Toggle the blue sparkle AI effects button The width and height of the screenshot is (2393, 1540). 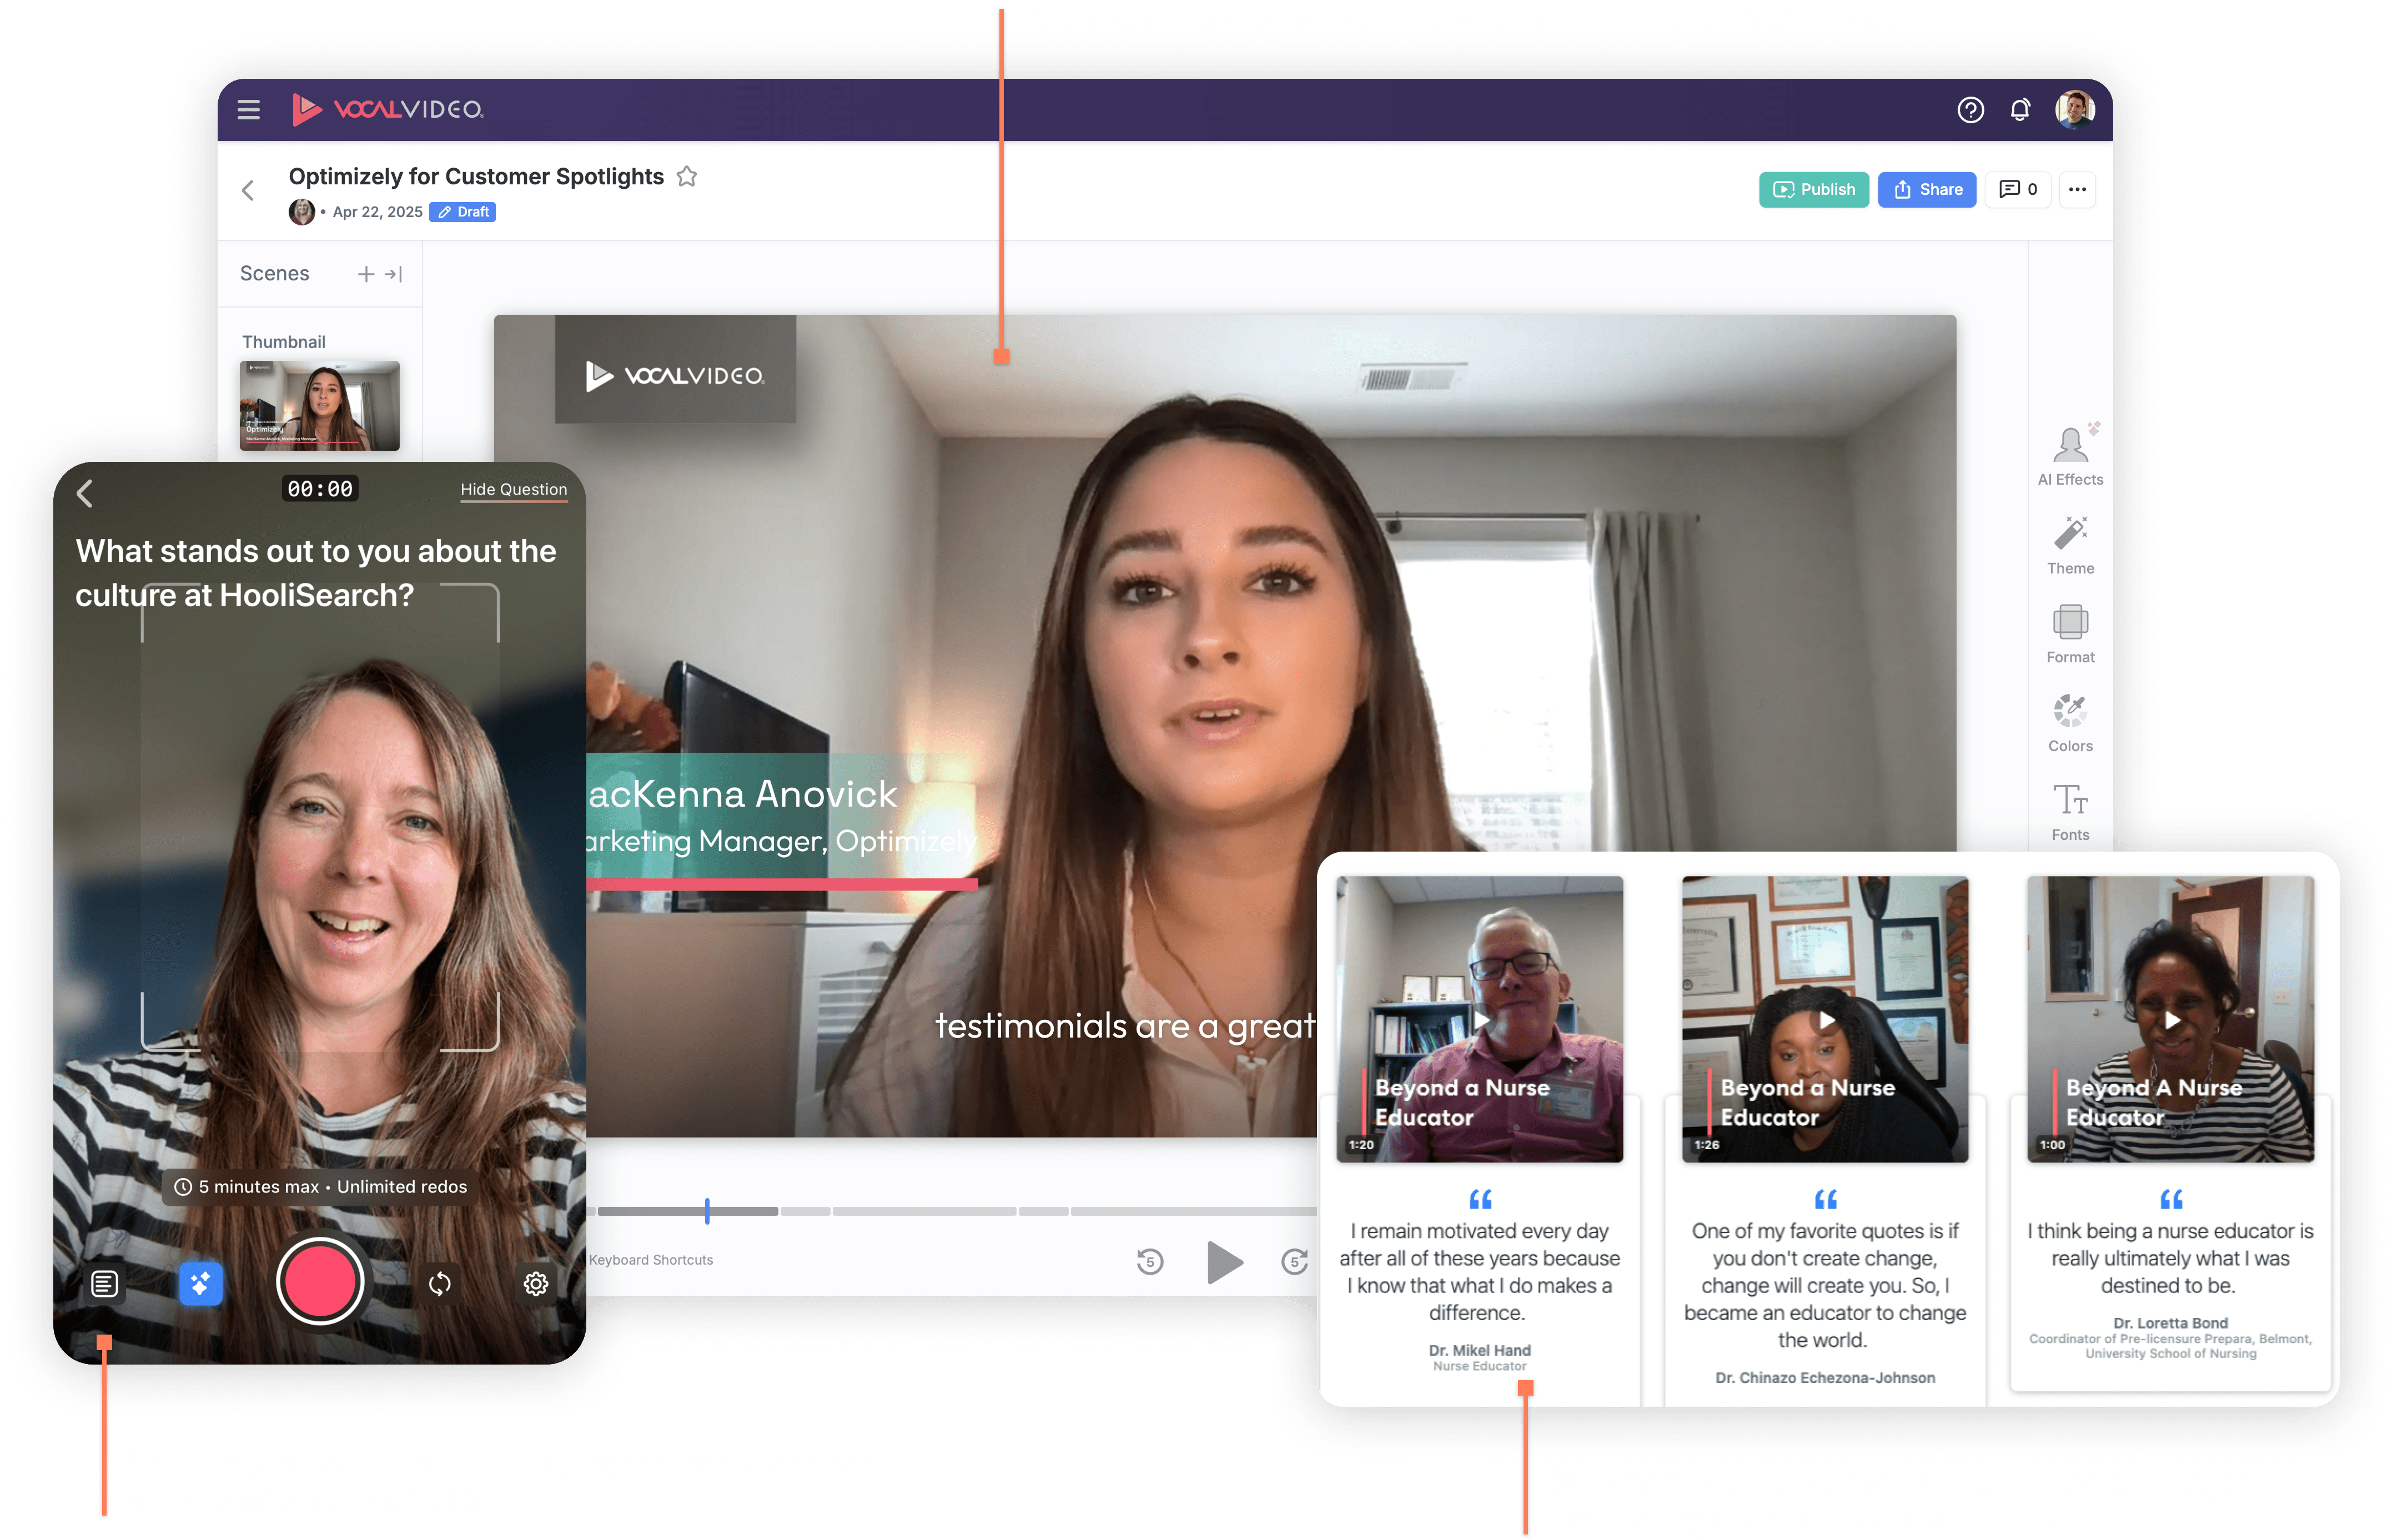(201, 1284)
